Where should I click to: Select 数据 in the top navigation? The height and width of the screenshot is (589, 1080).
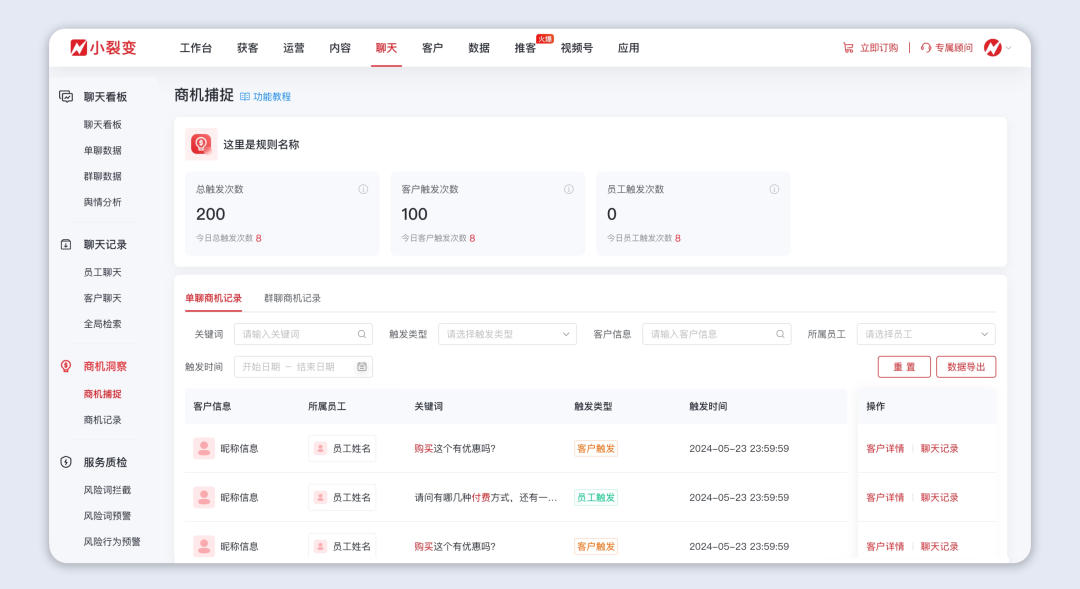point(478,47)
